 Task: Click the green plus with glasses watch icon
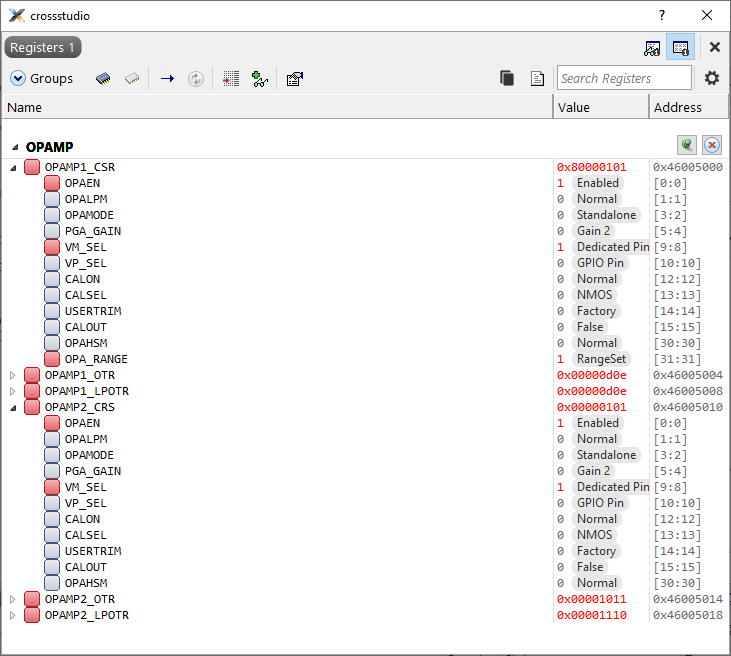point(260,78)
